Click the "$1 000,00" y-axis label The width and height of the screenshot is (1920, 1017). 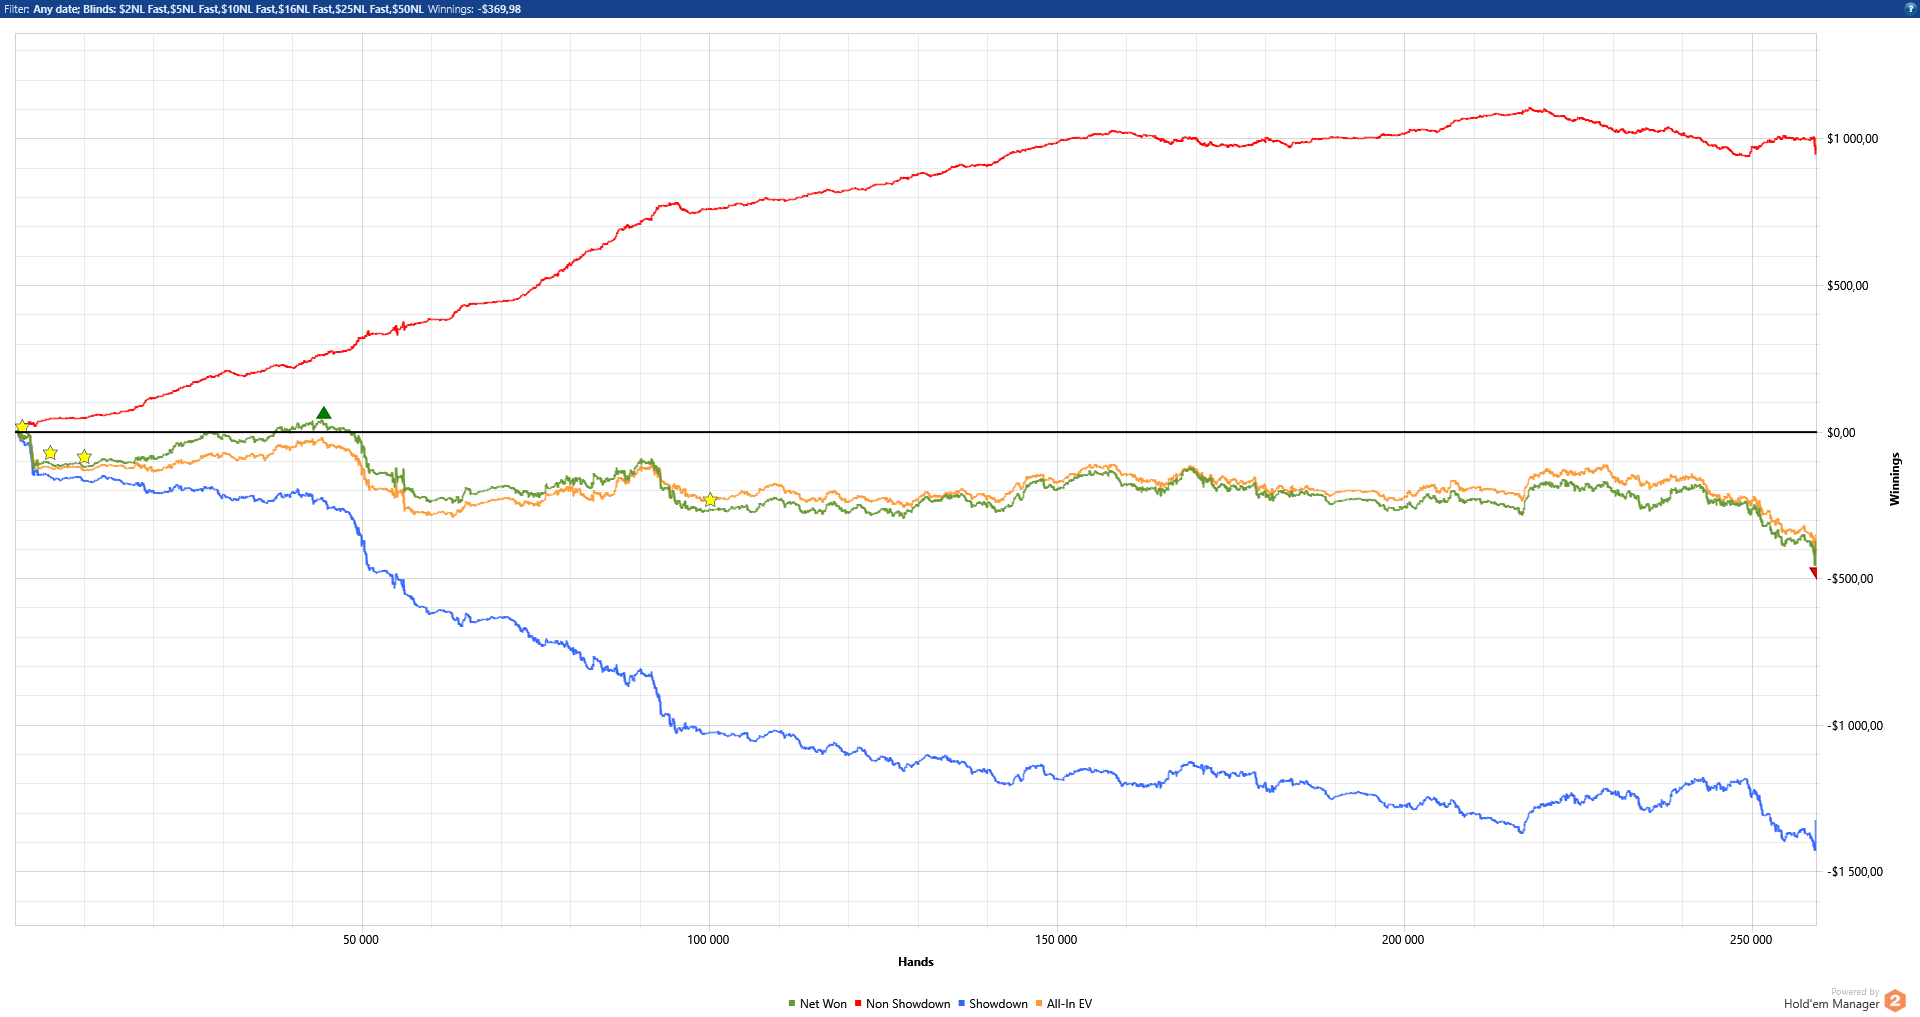1852,139
